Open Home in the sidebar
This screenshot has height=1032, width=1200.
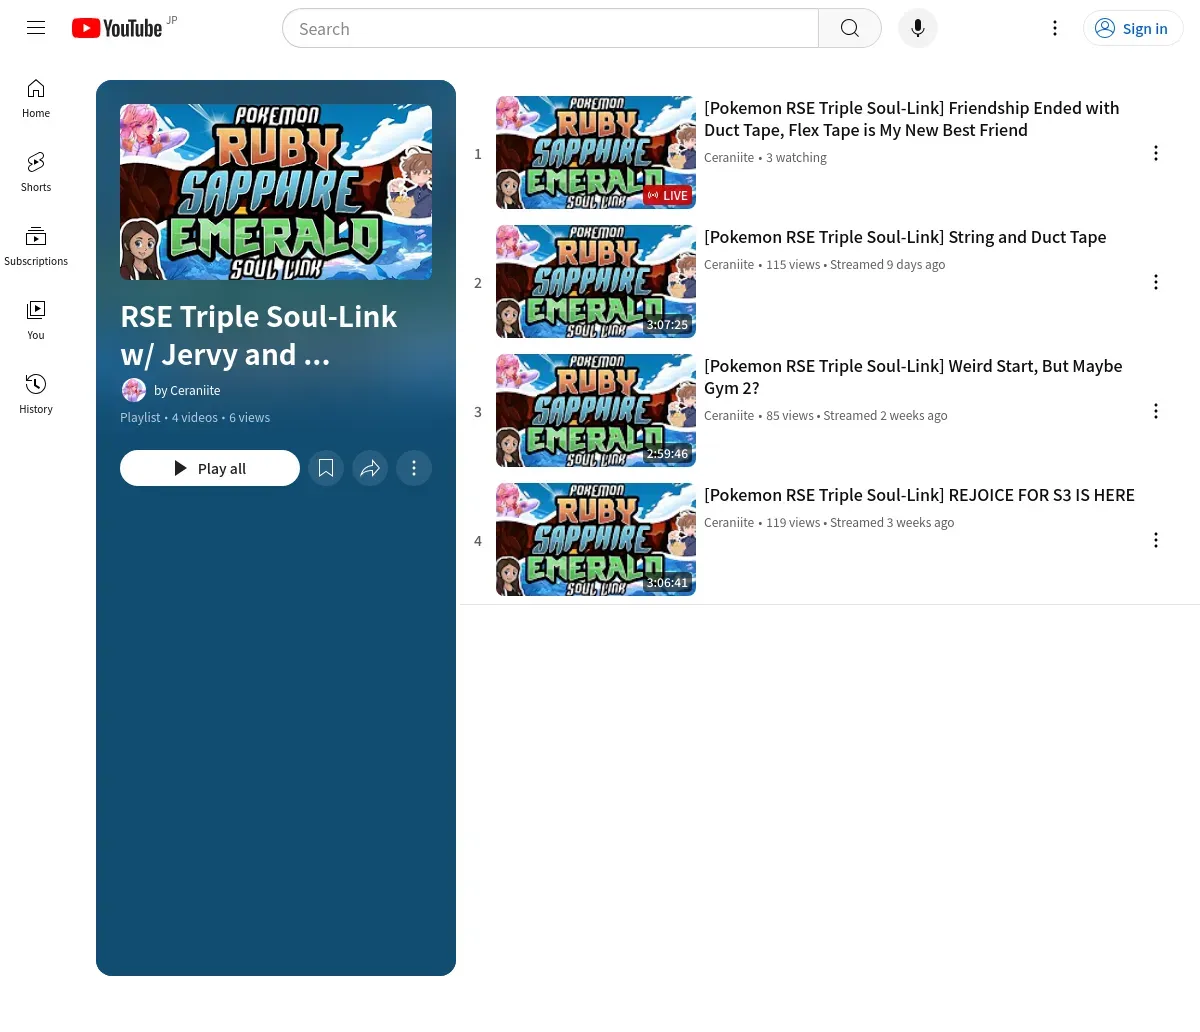(x=36, y=98)
